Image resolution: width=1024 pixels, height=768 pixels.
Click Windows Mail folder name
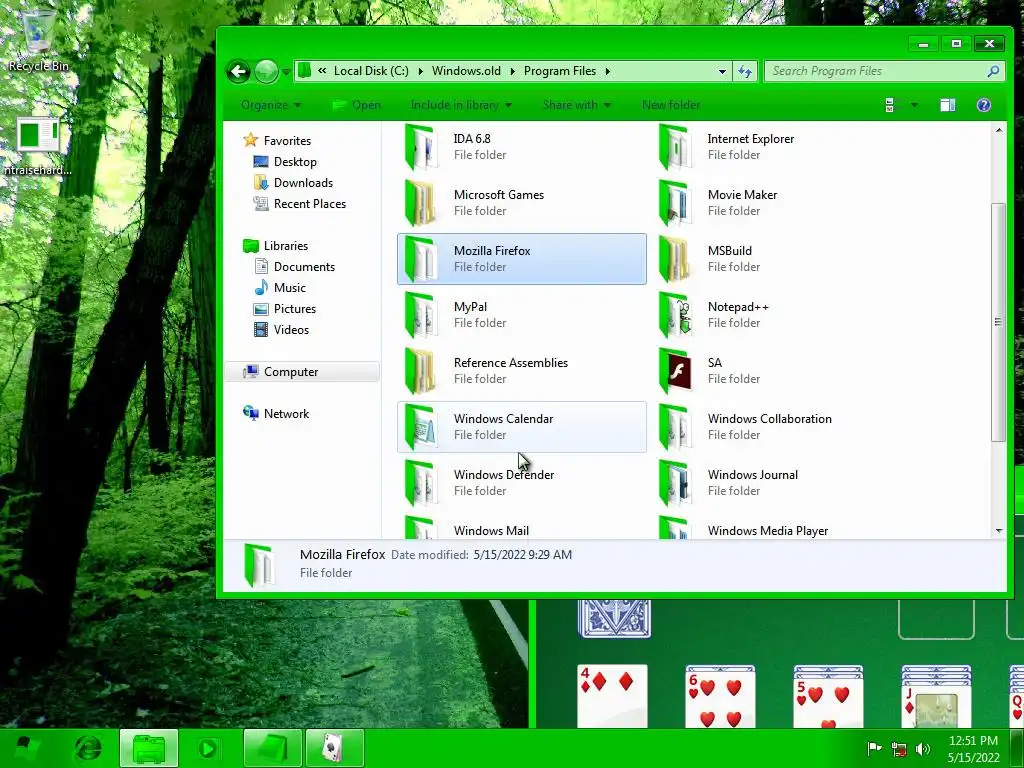(x=491, y=531)
